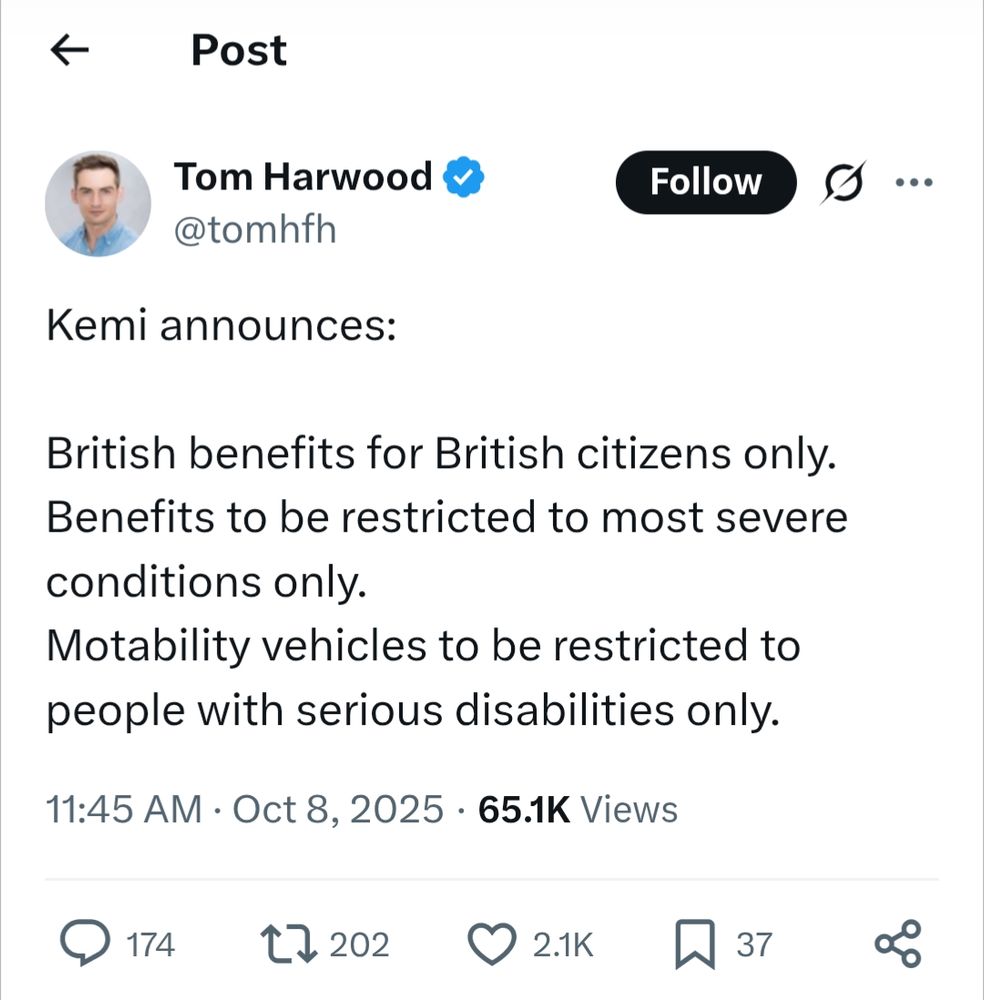Open the @tomhfh handle link
984x1000 pixels.
(x=255, y=230)
